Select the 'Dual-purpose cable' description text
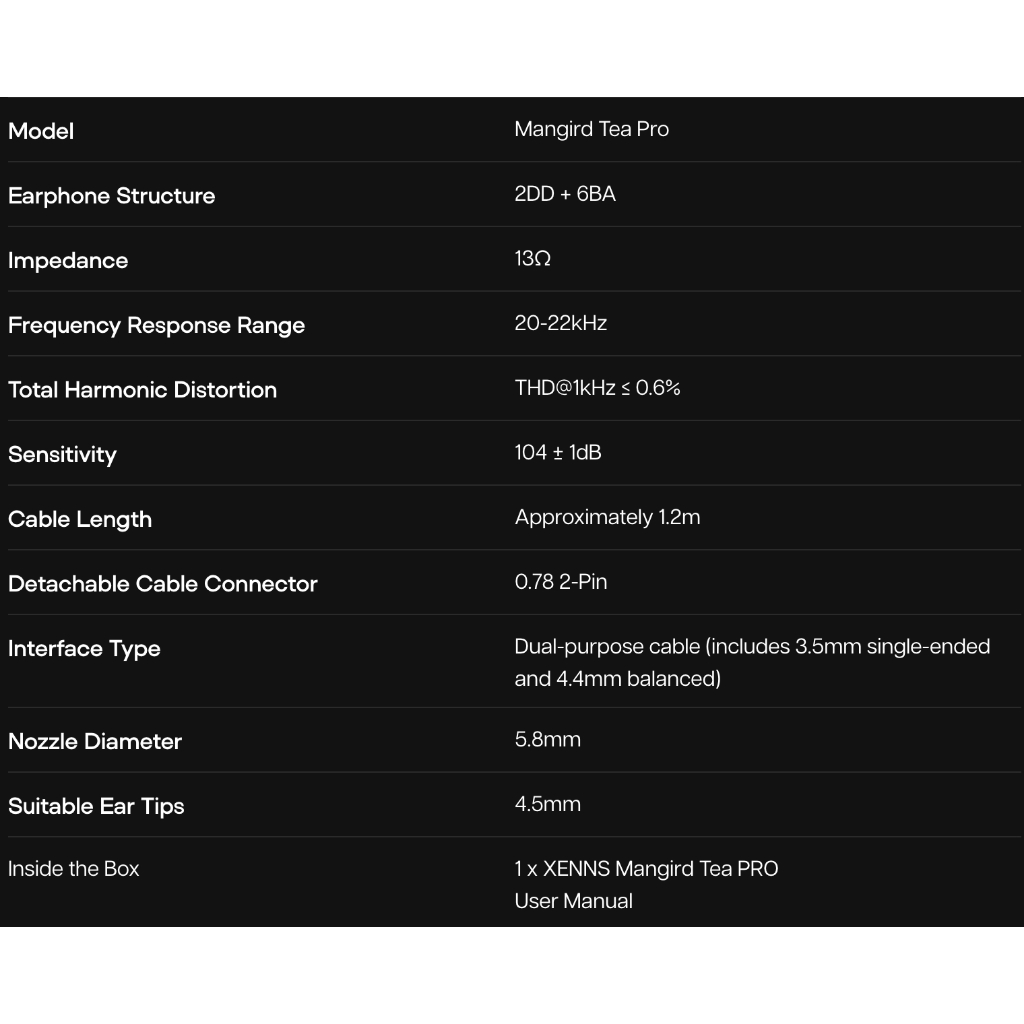This screenshot has height=1024, width=1024. coord(752,662)
